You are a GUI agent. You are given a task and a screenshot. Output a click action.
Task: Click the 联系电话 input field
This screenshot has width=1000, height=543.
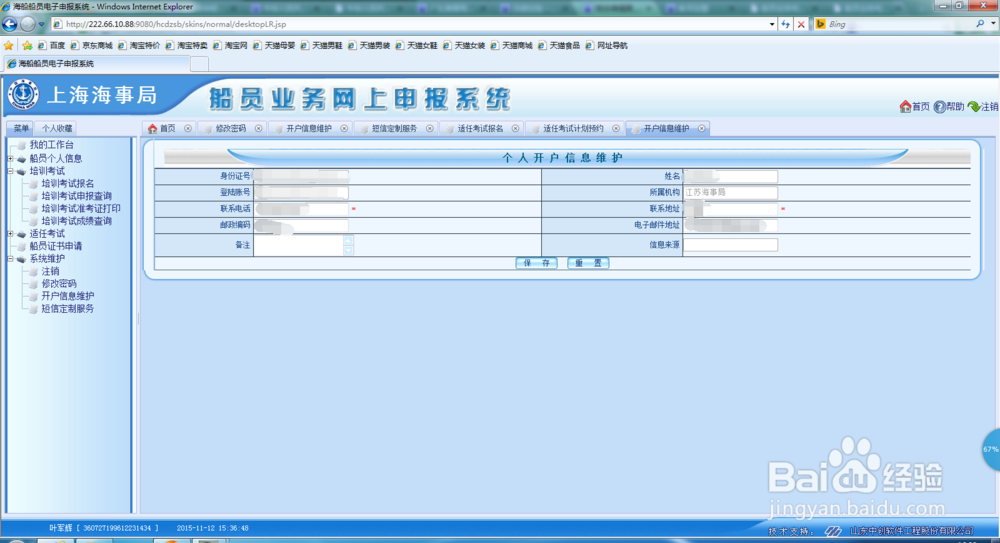(x=302, y=209)
